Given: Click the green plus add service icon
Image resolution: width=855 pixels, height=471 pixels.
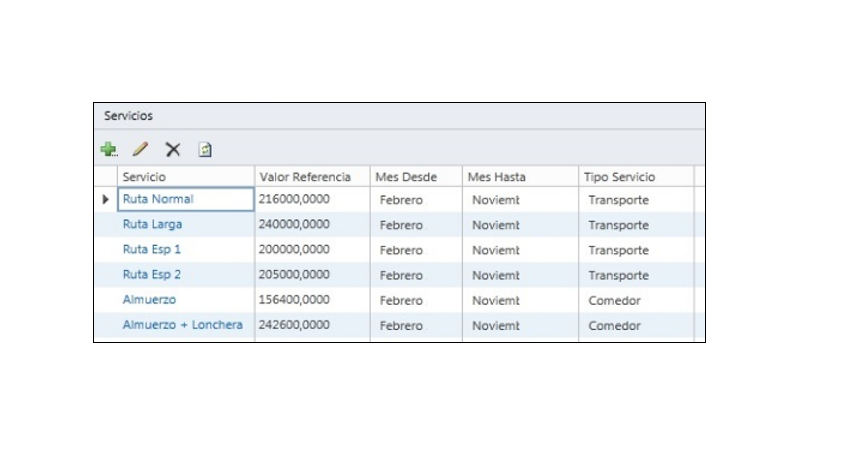Looking at the screenshot, I should pos(109,149).
